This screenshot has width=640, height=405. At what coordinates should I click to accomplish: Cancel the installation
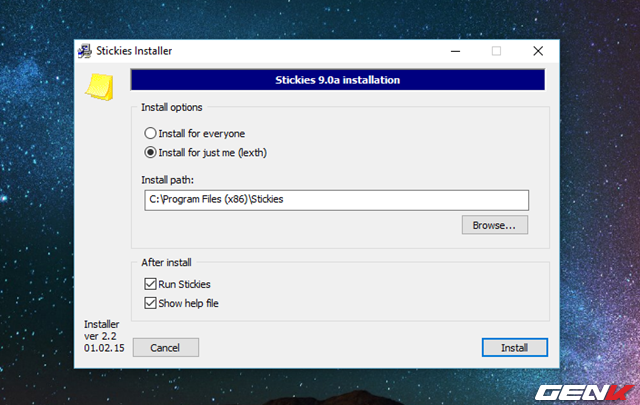coord(166,347)
